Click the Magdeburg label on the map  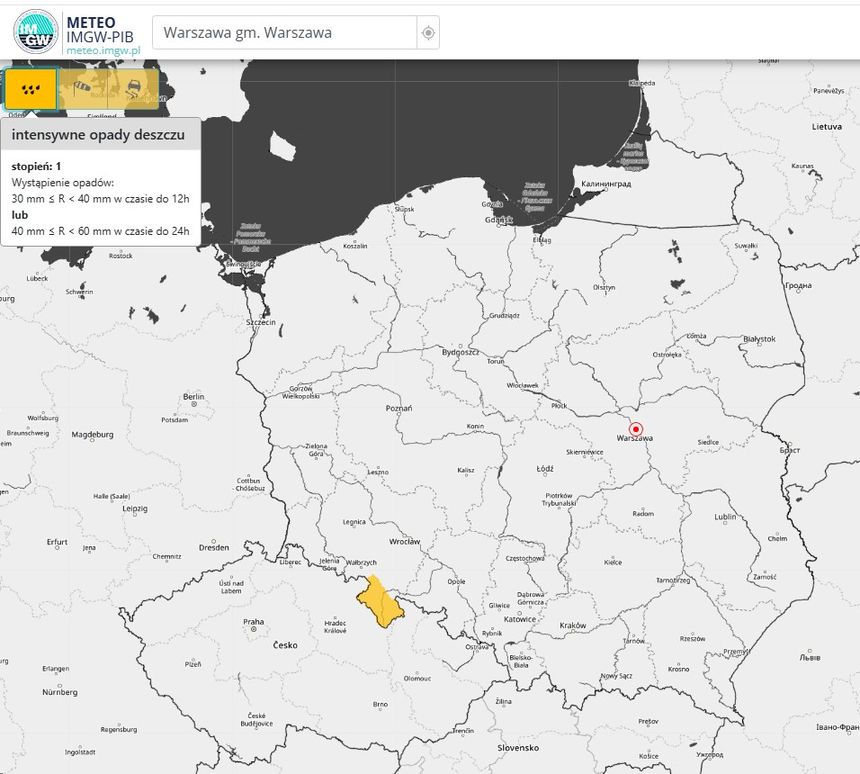[x=92, y=434]
